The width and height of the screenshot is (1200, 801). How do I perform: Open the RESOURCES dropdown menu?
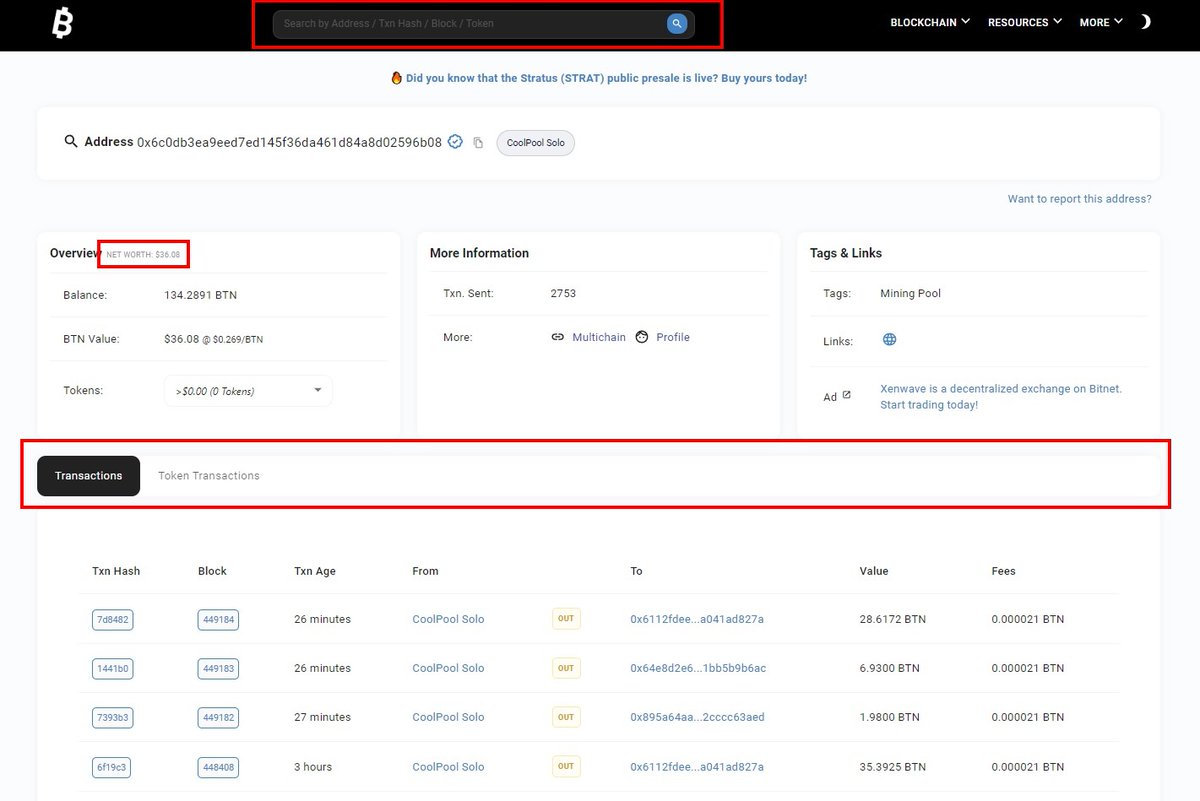pos(1025,22)
